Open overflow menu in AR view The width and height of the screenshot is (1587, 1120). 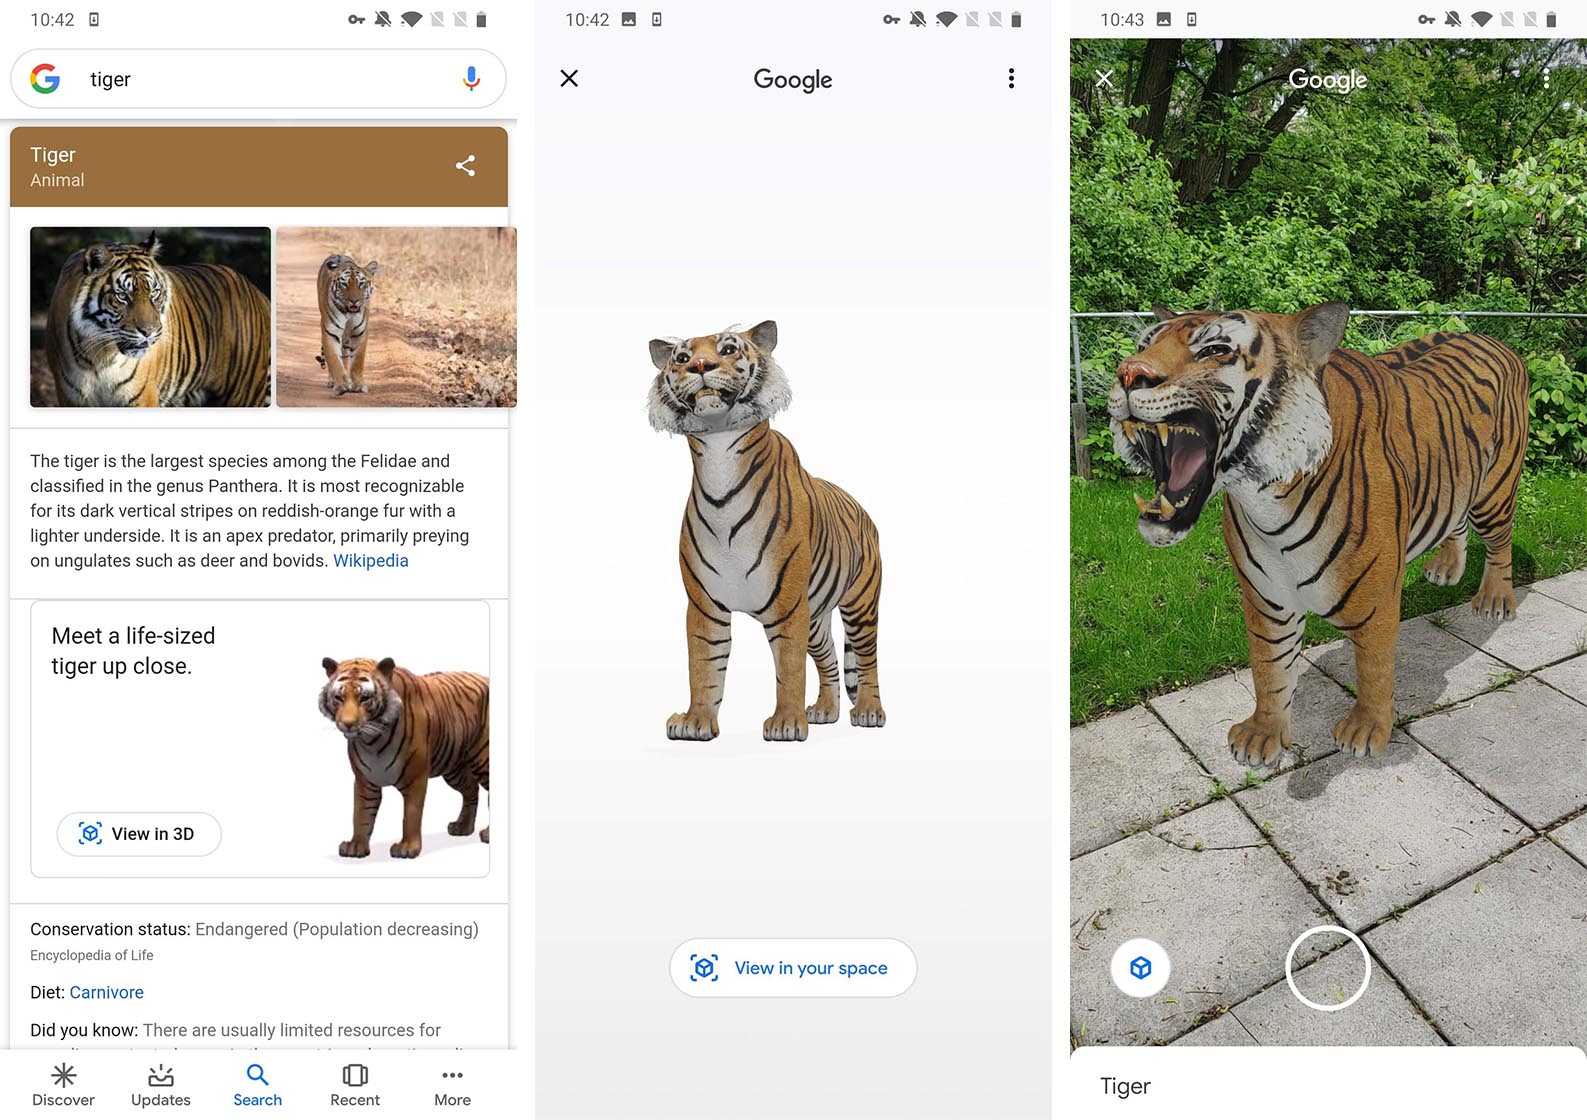click(x=1546, y=79)
